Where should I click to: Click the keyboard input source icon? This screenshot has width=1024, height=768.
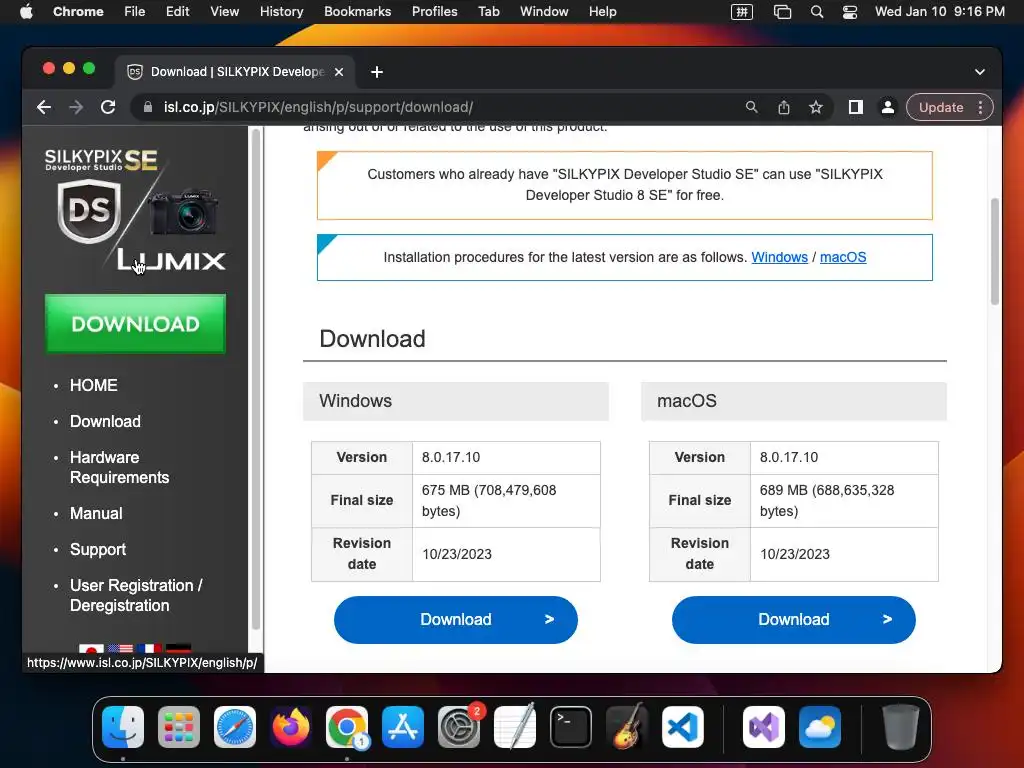742,12
